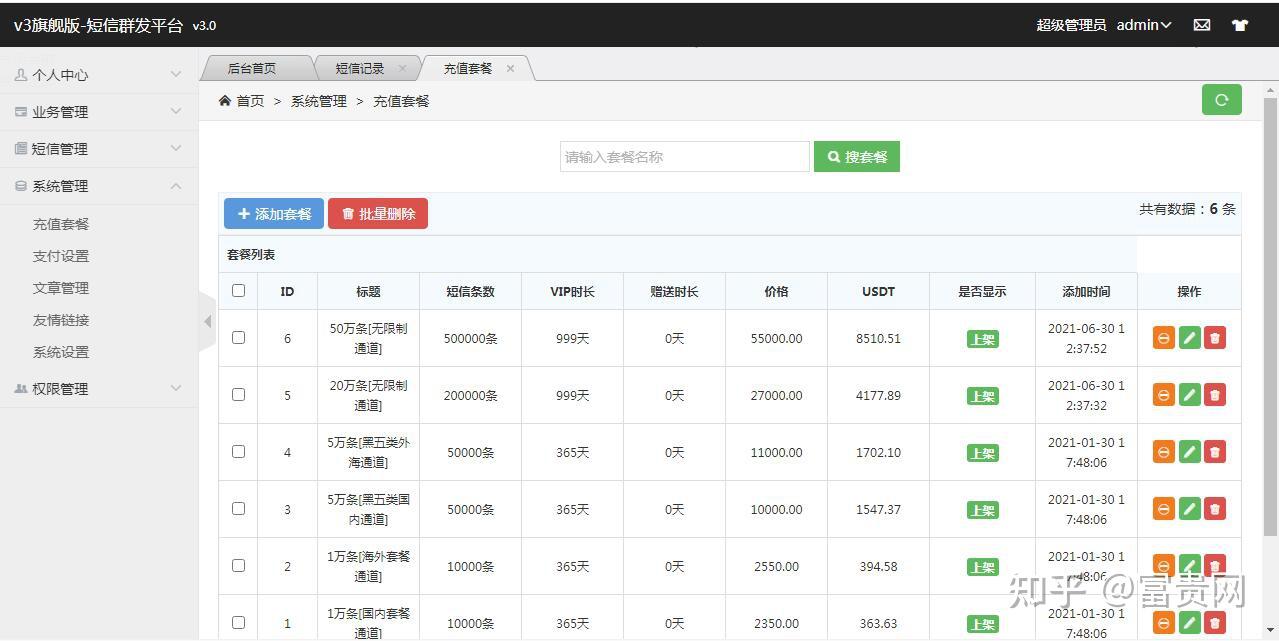Delete package ID 4 with trash icon
The image size is (1279, 641).
(1214, 452)
